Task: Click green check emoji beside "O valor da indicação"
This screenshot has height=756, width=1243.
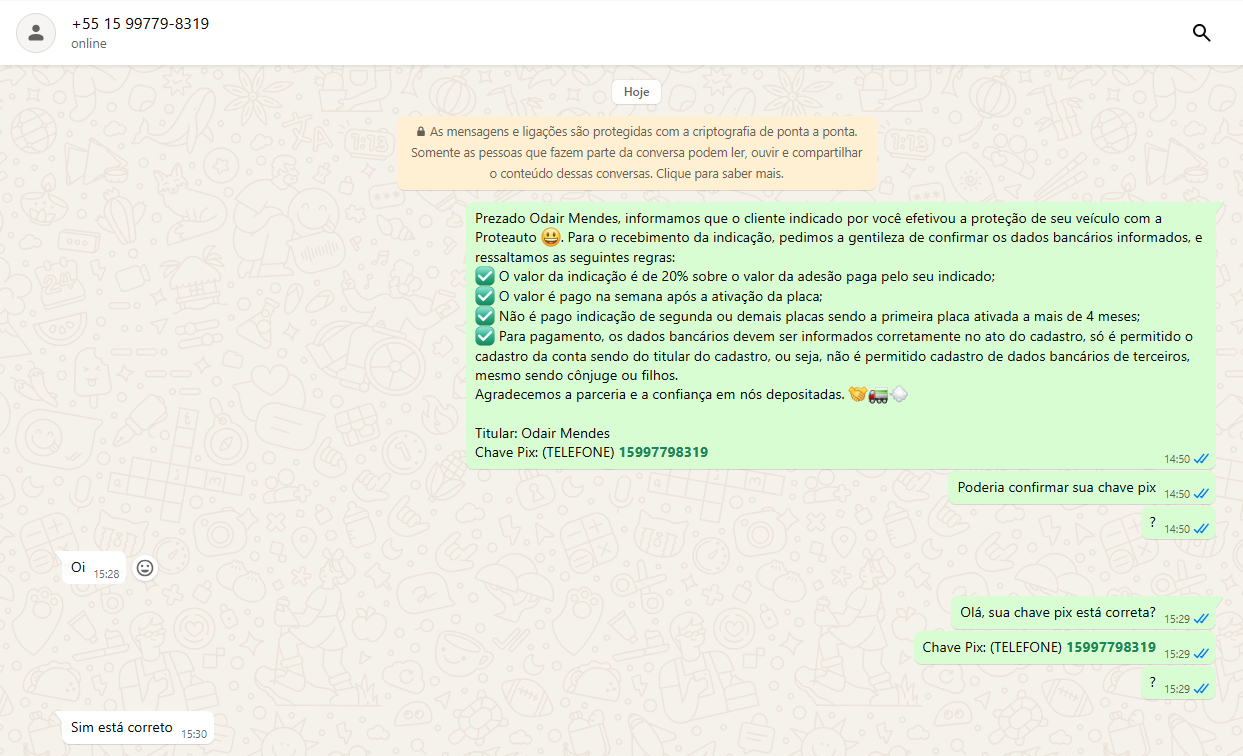Action: click(485, 277)
